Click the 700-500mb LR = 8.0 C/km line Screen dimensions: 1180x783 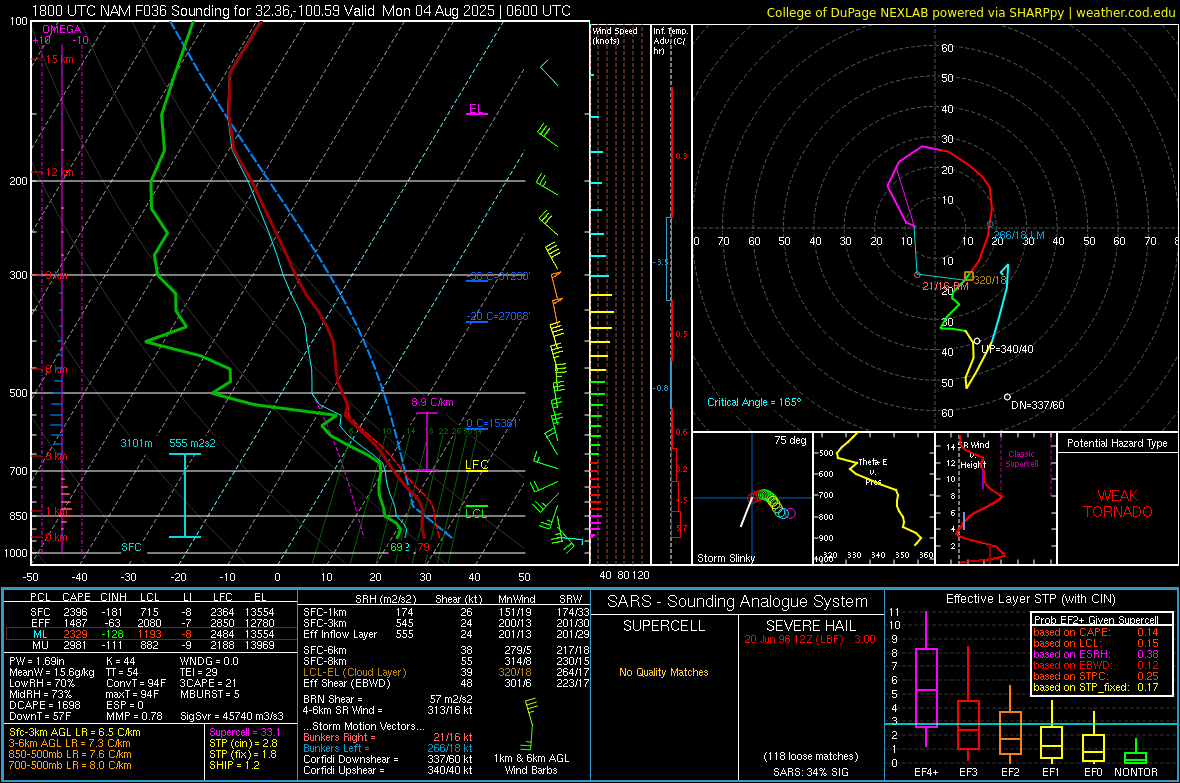70,765
